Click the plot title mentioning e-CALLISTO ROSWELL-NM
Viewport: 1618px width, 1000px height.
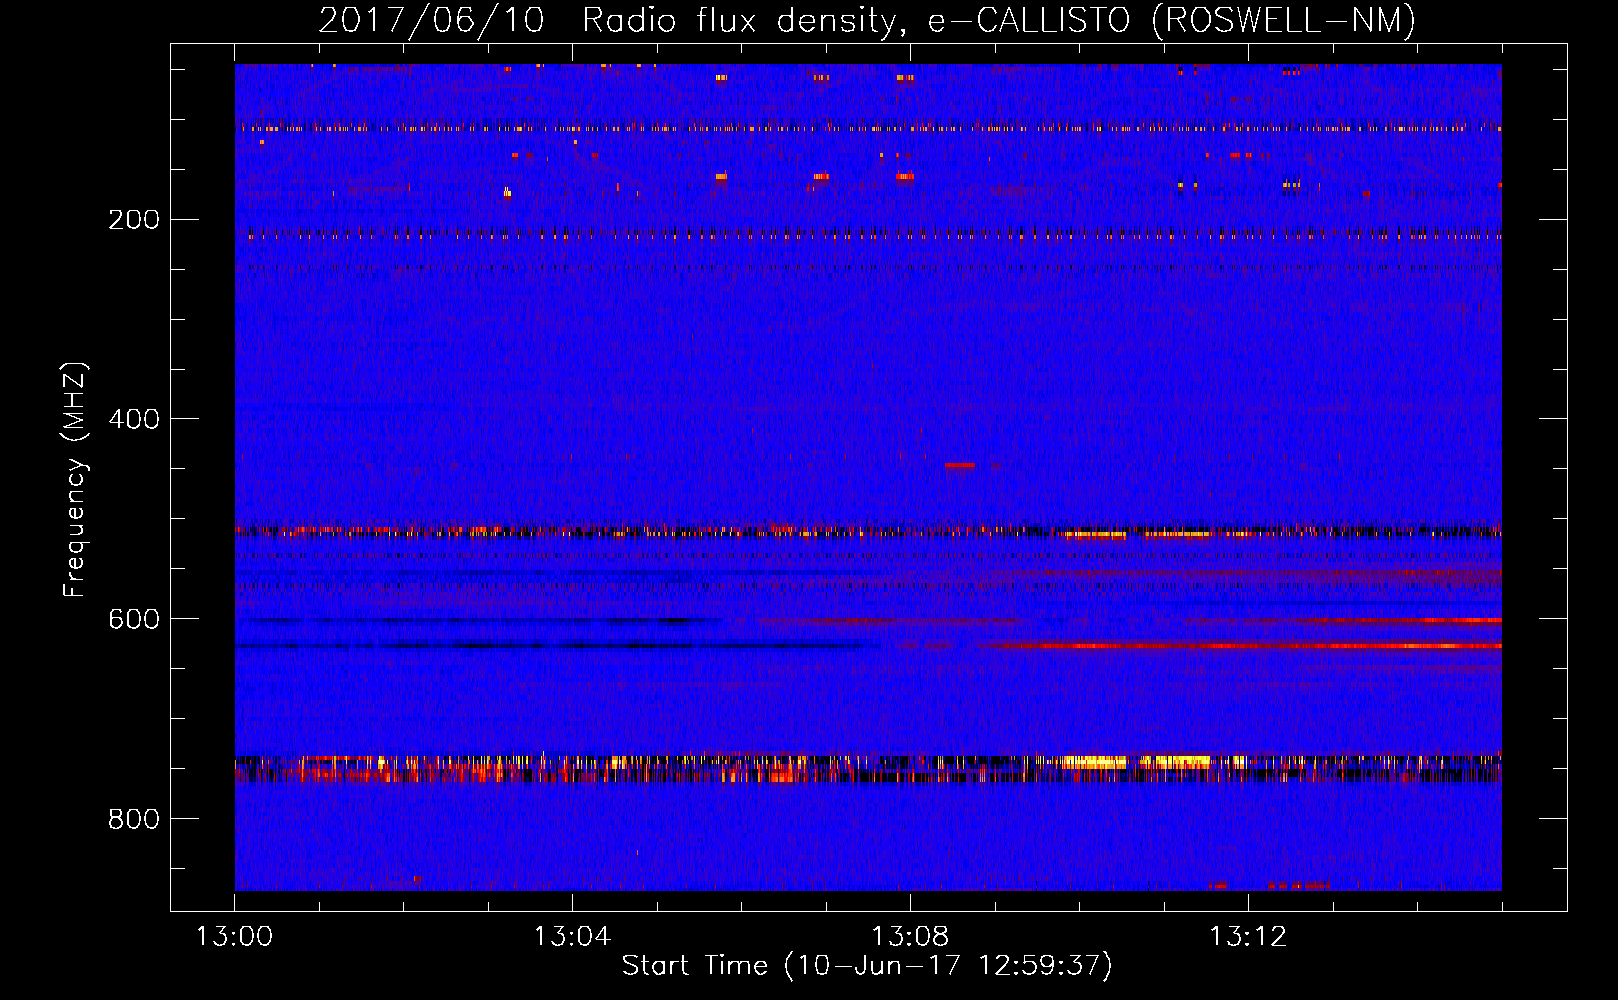point(867,20)
